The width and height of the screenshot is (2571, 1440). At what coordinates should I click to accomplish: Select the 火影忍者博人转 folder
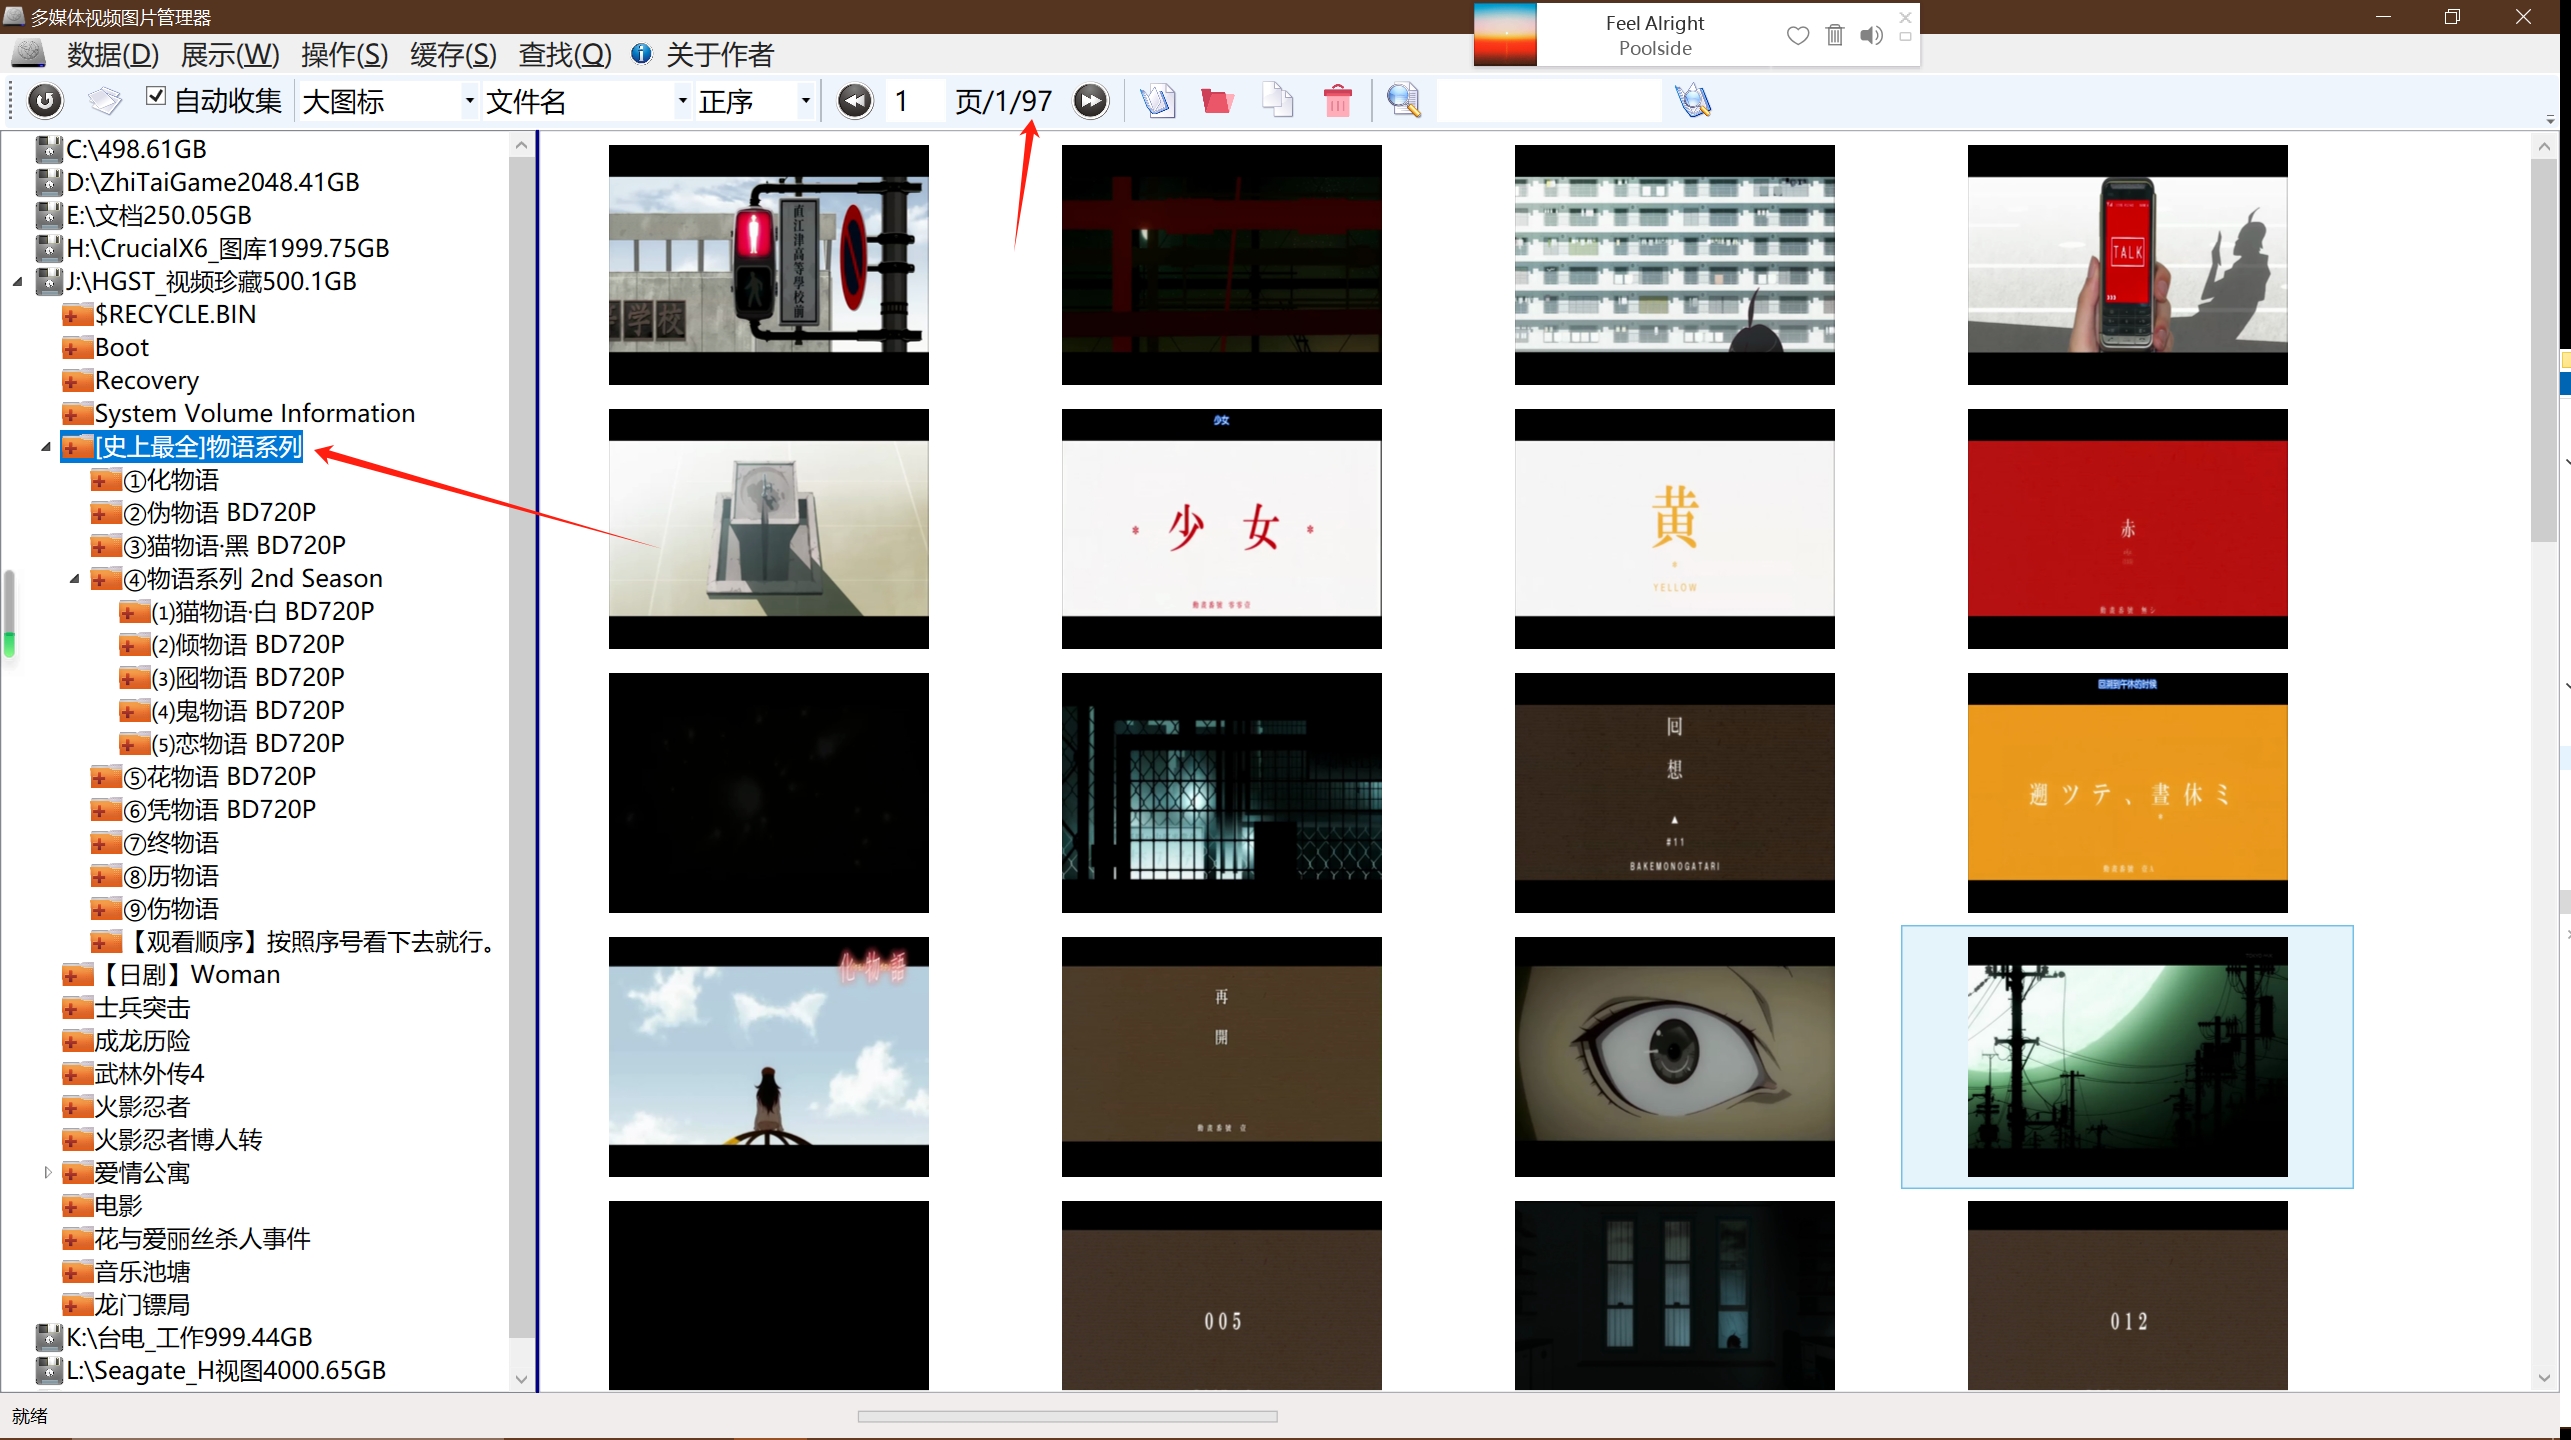179,1140
